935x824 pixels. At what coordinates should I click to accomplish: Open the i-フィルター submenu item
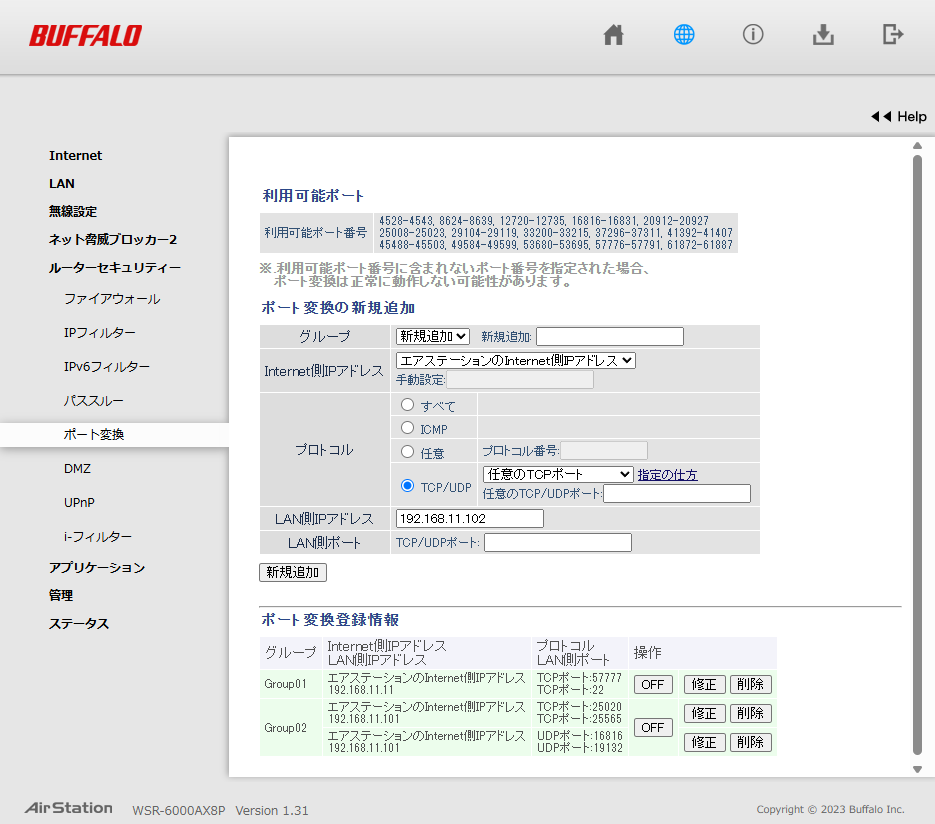pyautogui.click(x=98, y=537)
